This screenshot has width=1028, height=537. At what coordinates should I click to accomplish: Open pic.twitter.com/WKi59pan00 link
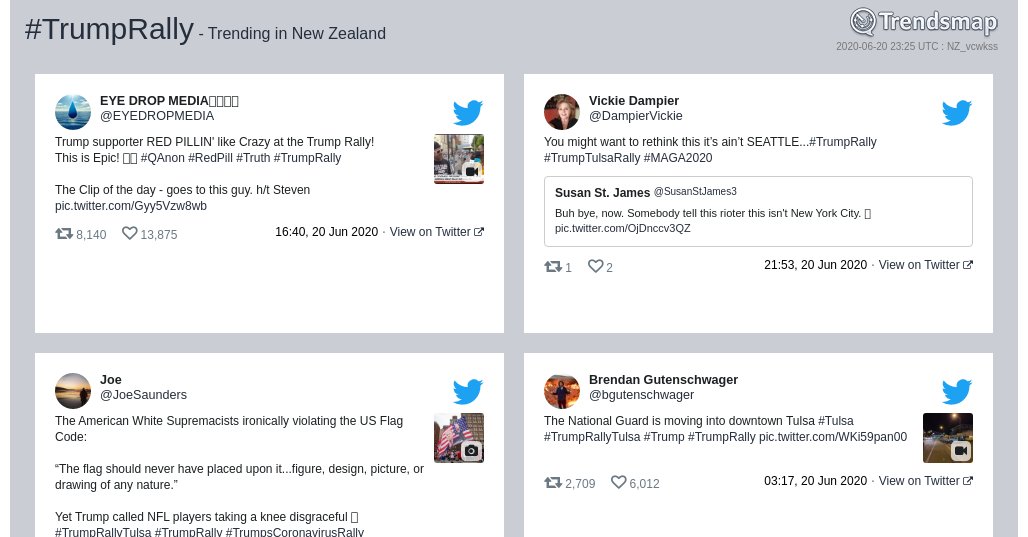click(x=833, y=437)
